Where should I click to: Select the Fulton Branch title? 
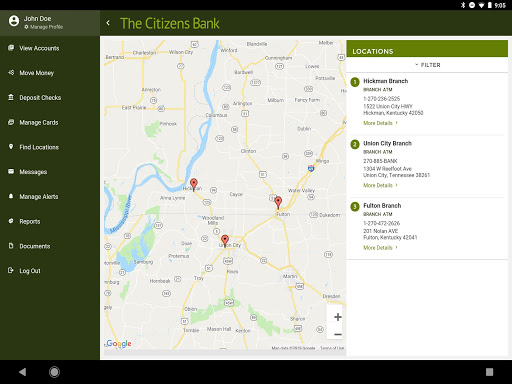[x=382, y=206]
